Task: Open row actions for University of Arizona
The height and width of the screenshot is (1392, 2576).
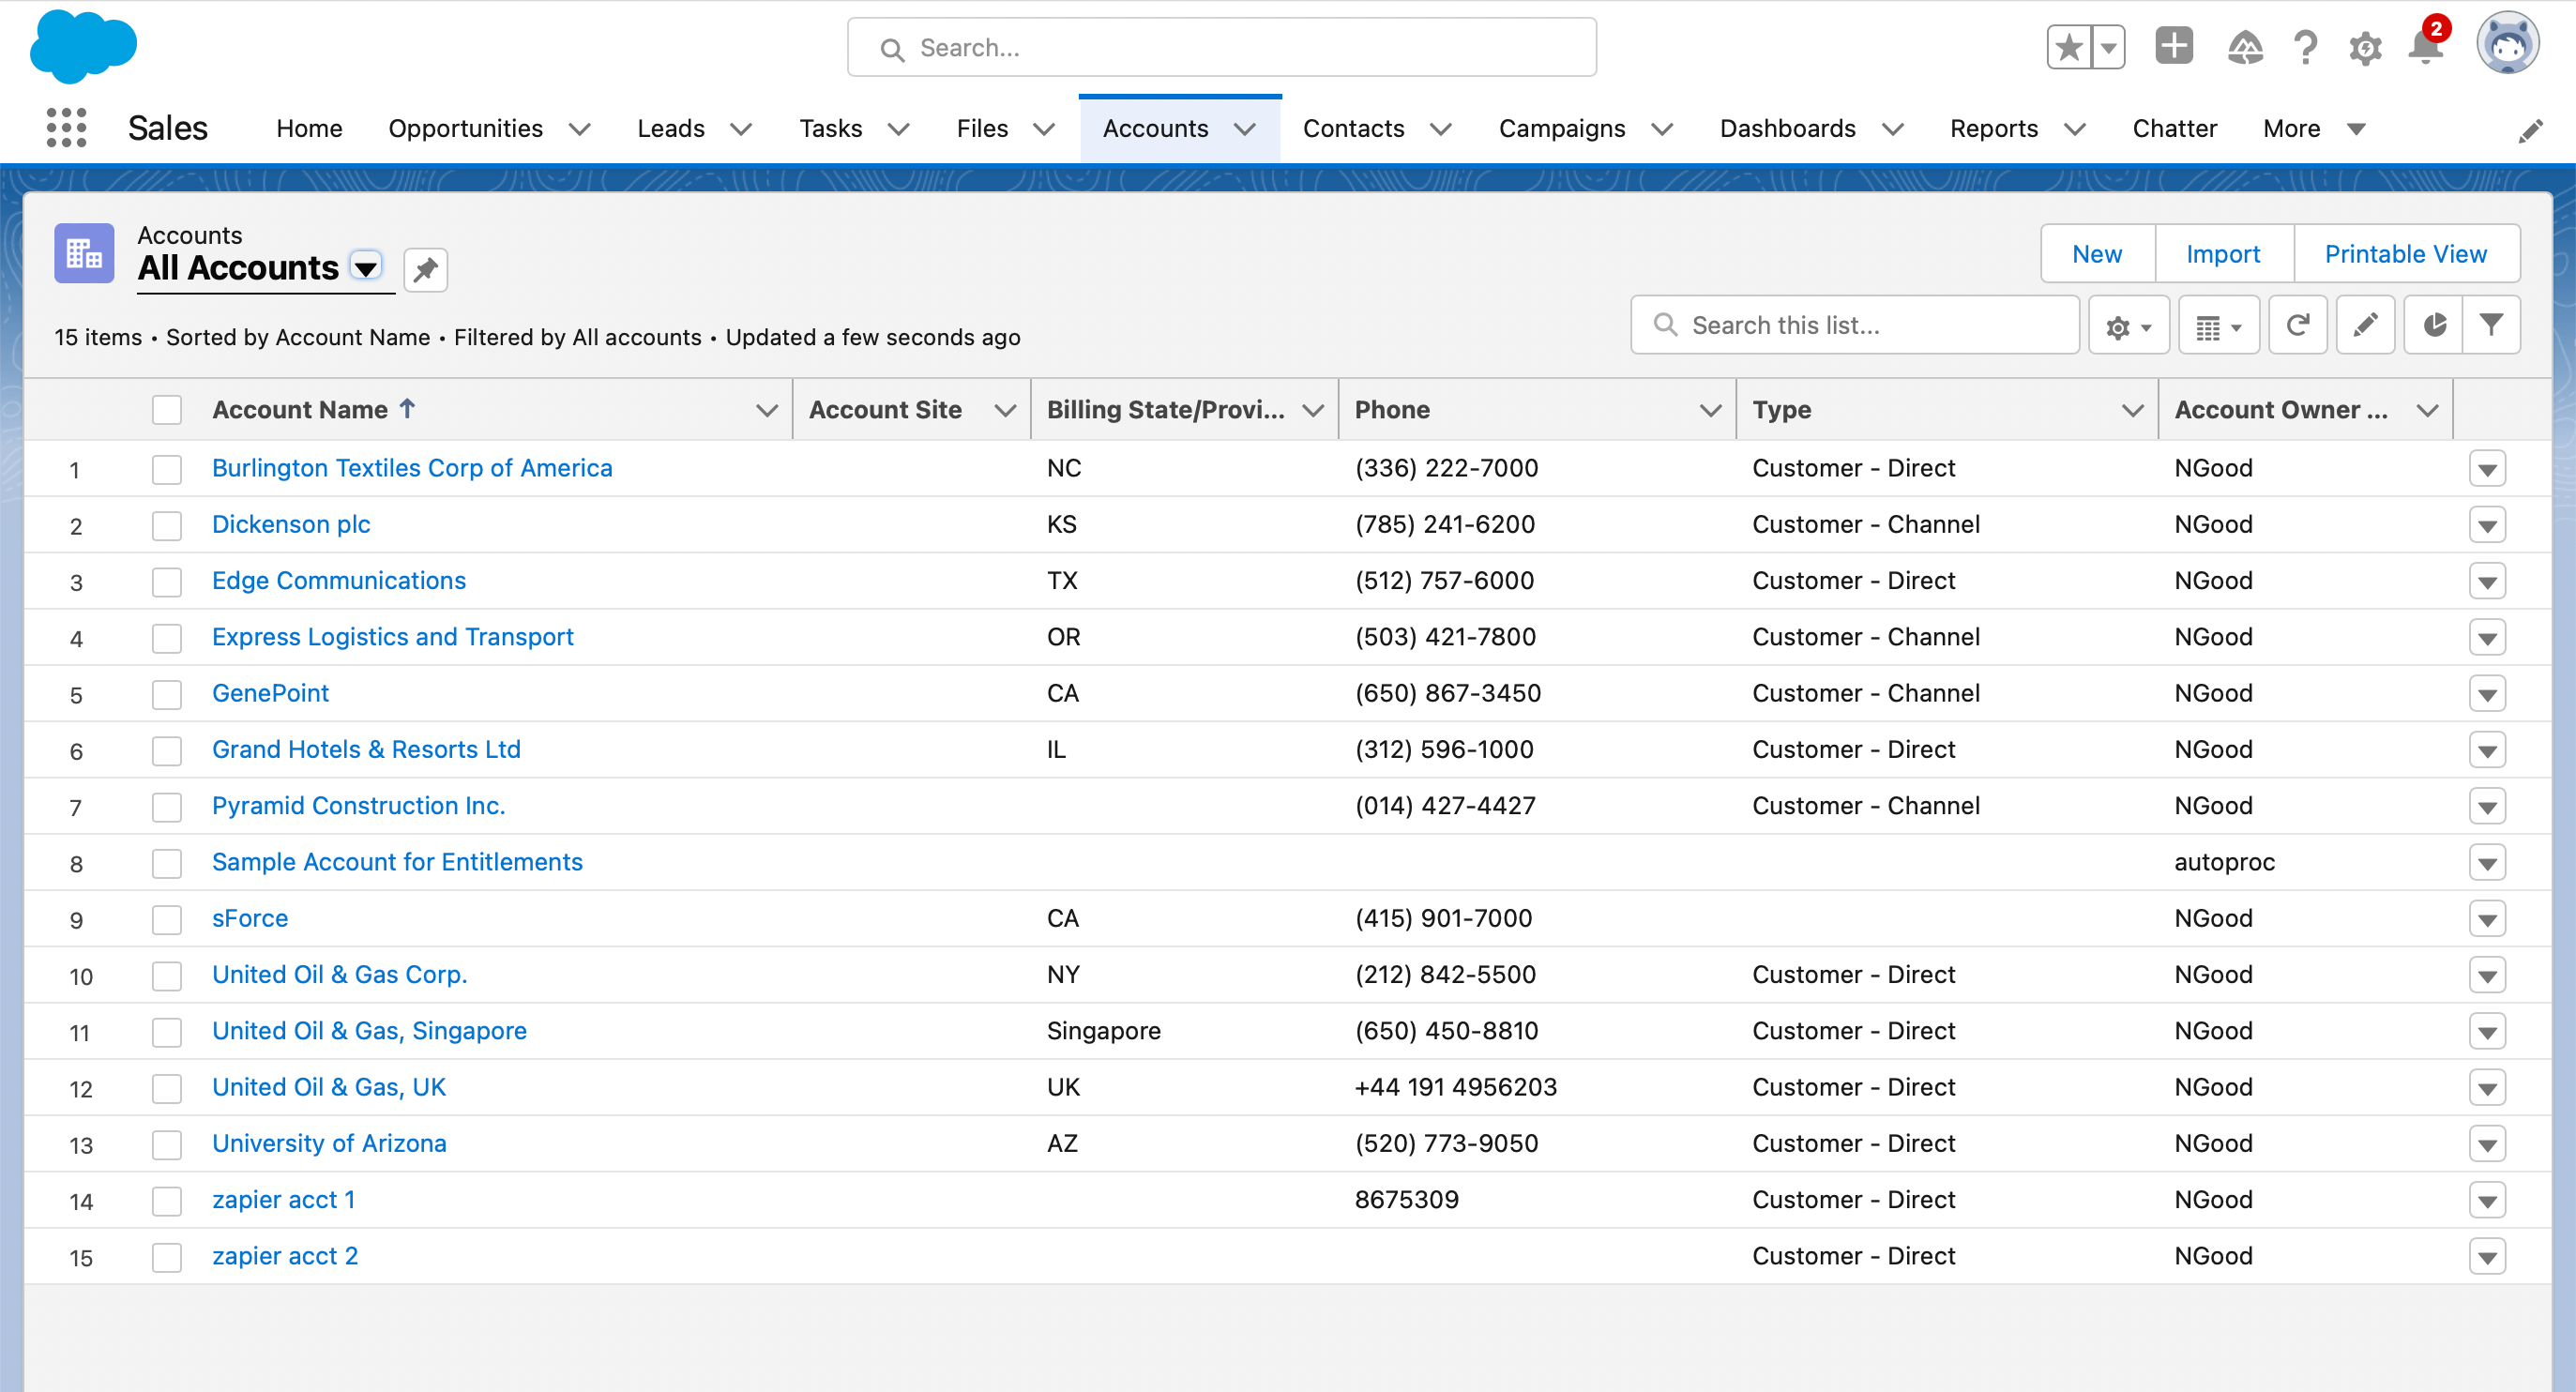Action: point(2487,1144)
